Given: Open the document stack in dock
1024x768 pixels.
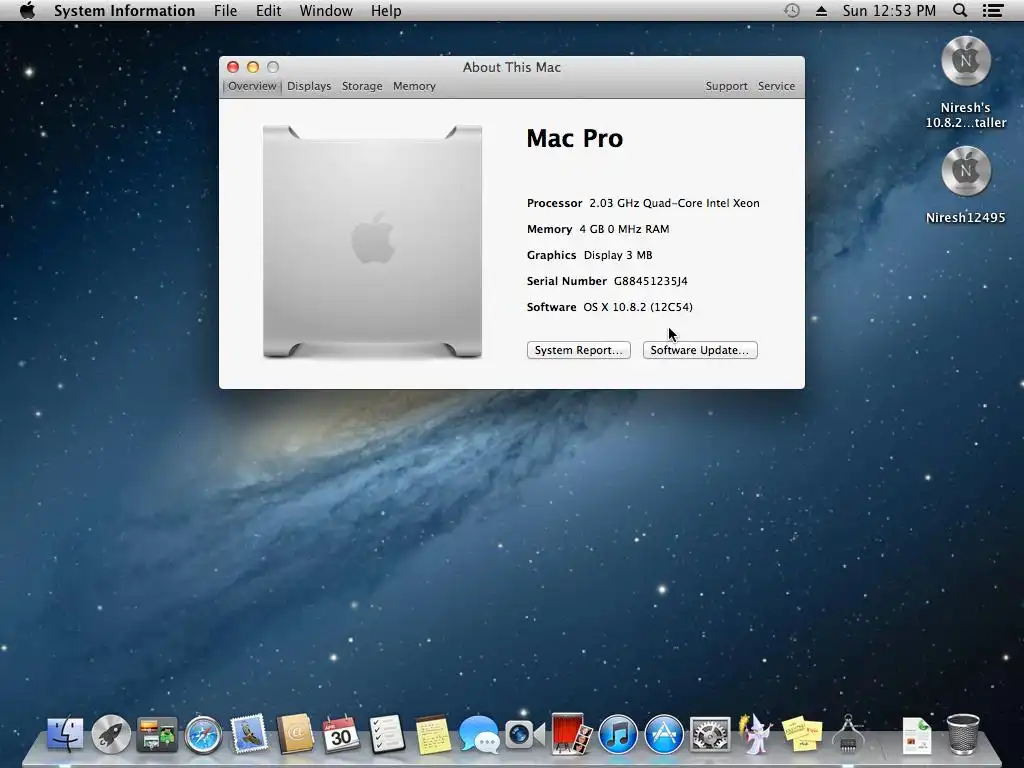Looking at the screenshot, I should (917, 735).
